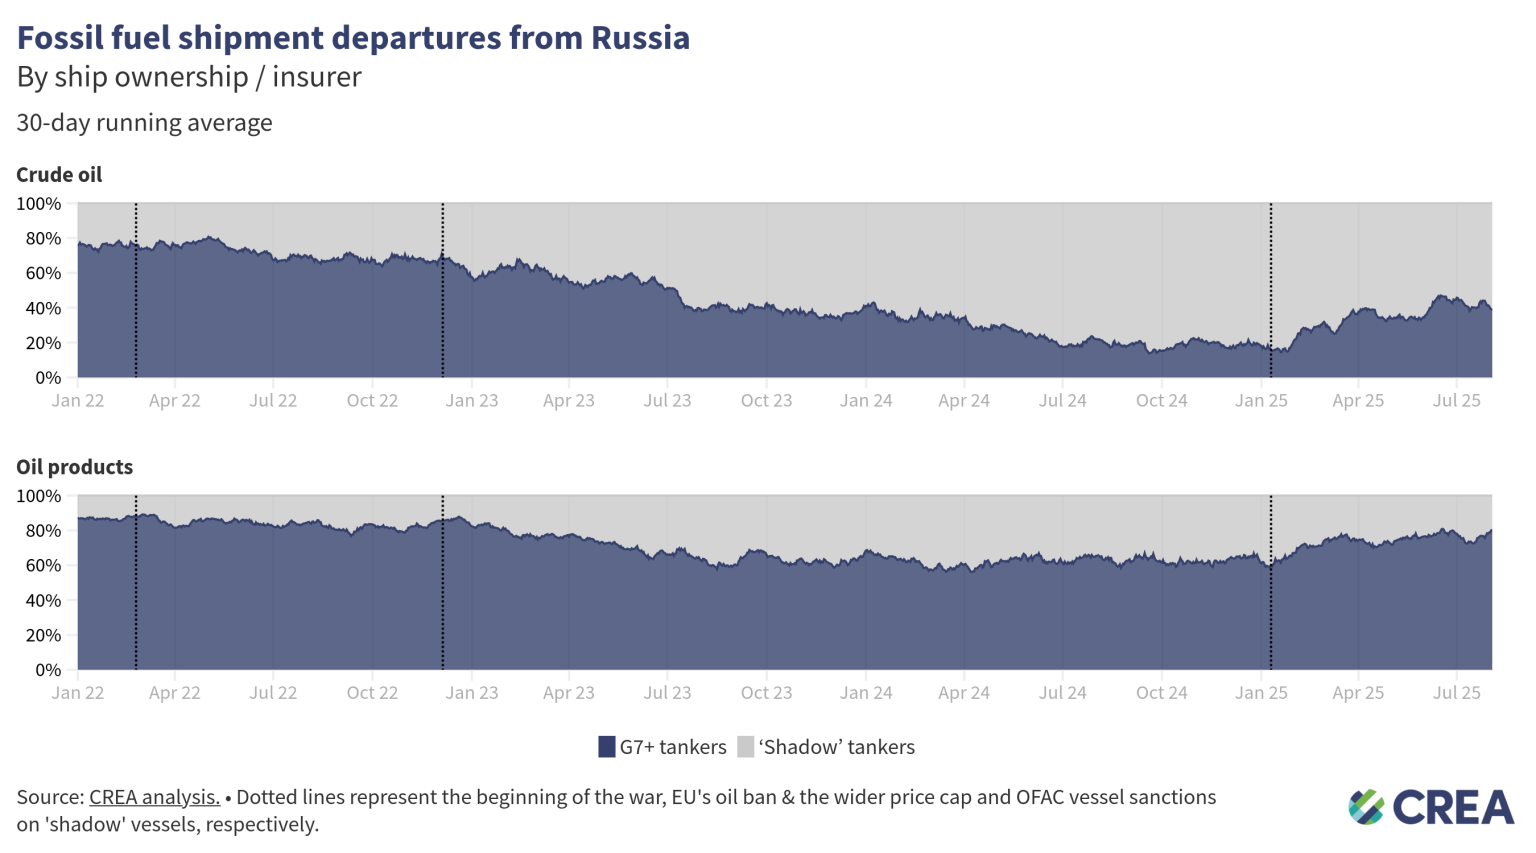Screen dimensions: 1536x853
Task: Click the 40% y-axis label of Oil products chart
Action: click(41, 601)
